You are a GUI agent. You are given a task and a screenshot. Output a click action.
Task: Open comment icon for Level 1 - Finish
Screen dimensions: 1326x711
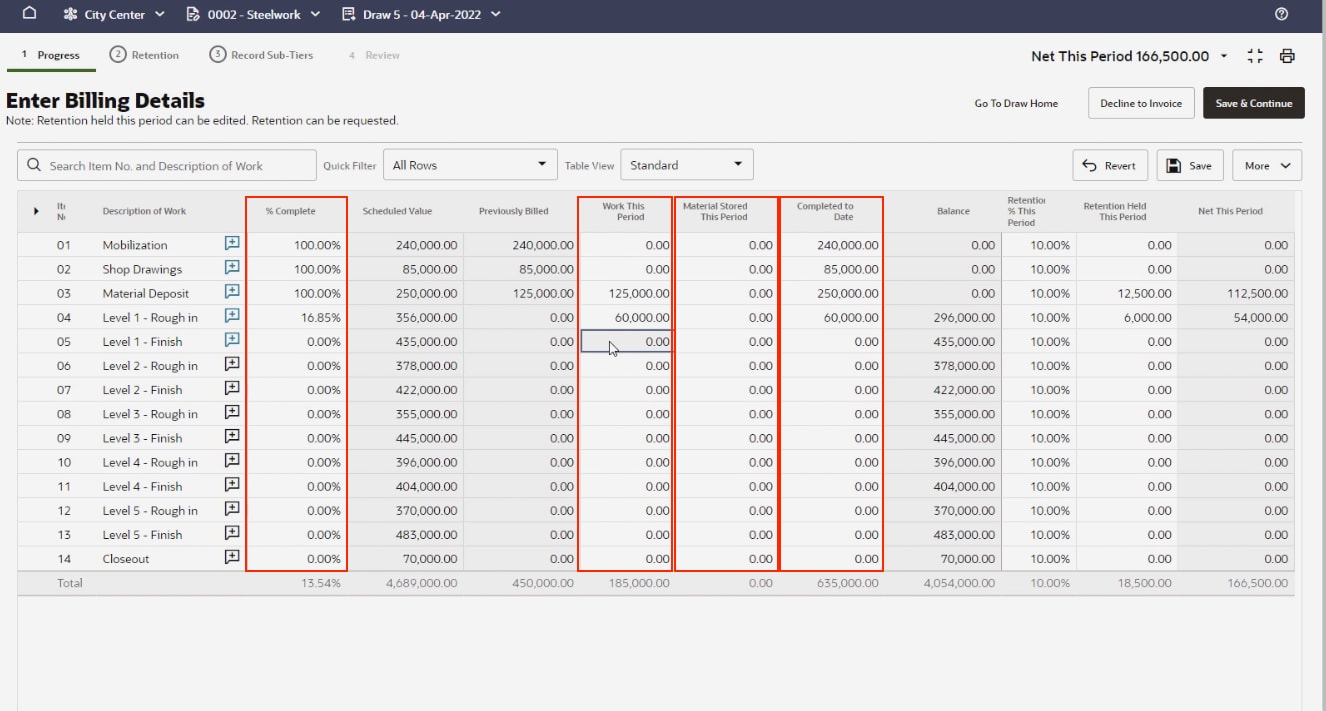[x=232, y=341]
